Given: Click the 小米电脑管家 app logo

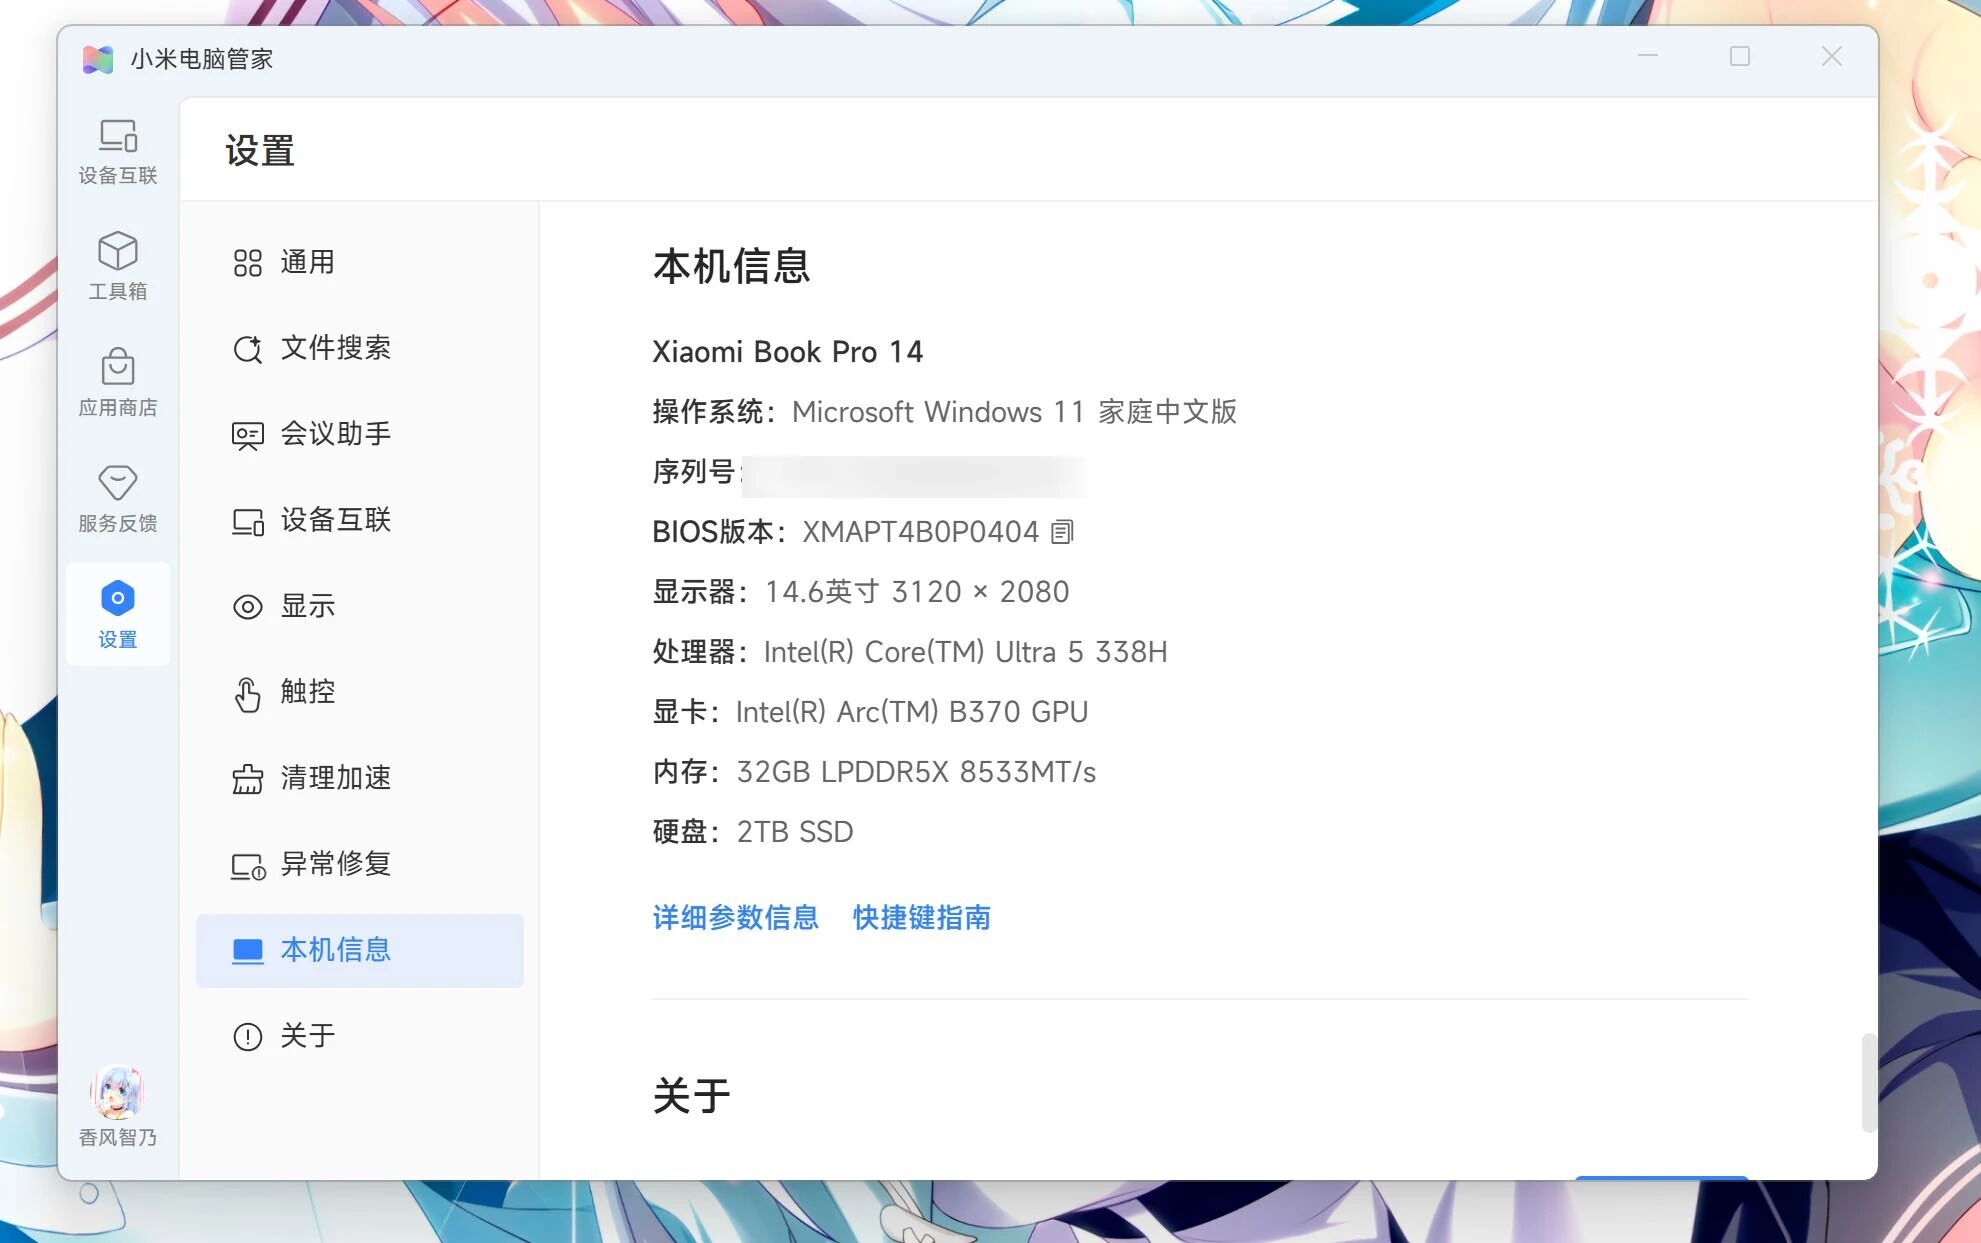Looking at the screenshot, I should pos(97,59).
